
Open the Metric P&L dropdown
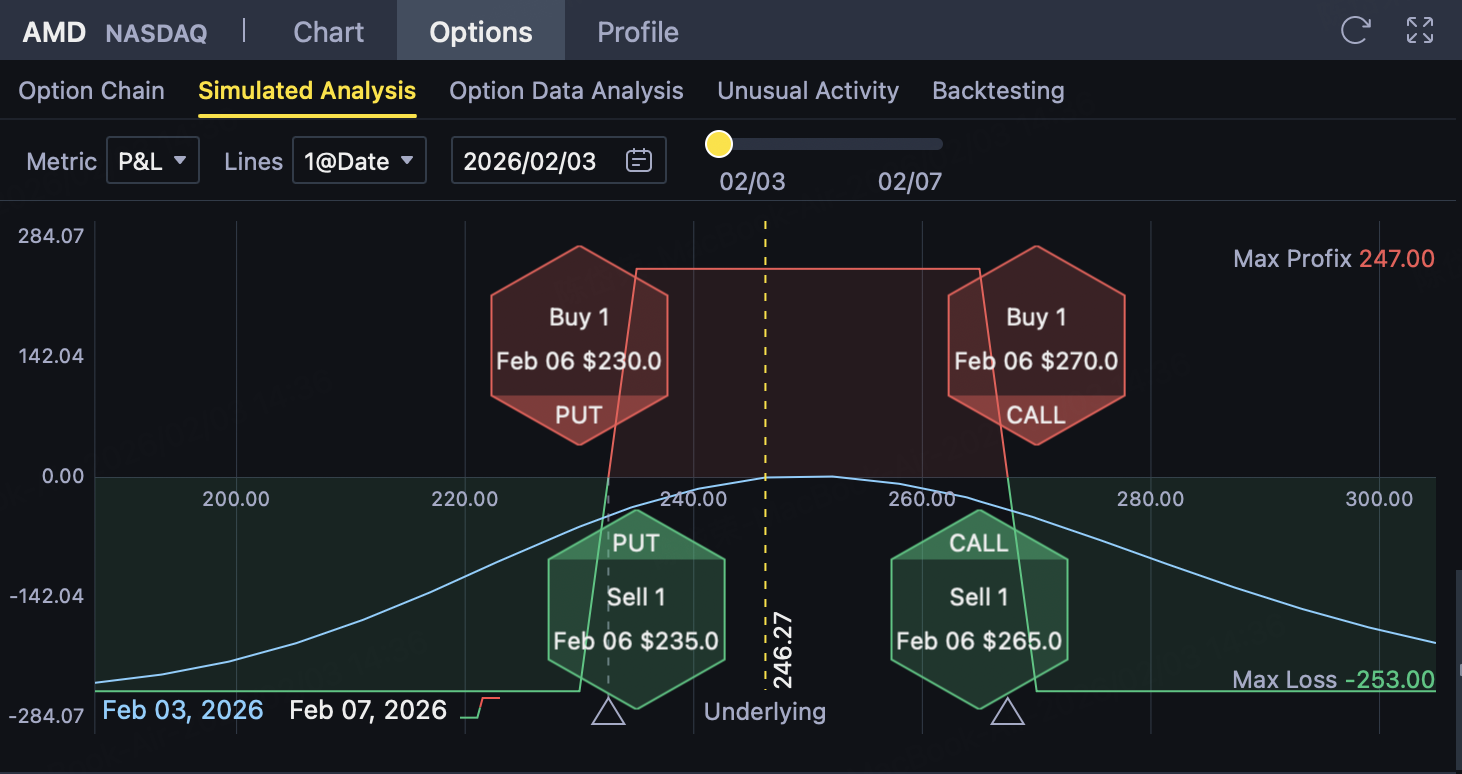[x=153, y=161]
